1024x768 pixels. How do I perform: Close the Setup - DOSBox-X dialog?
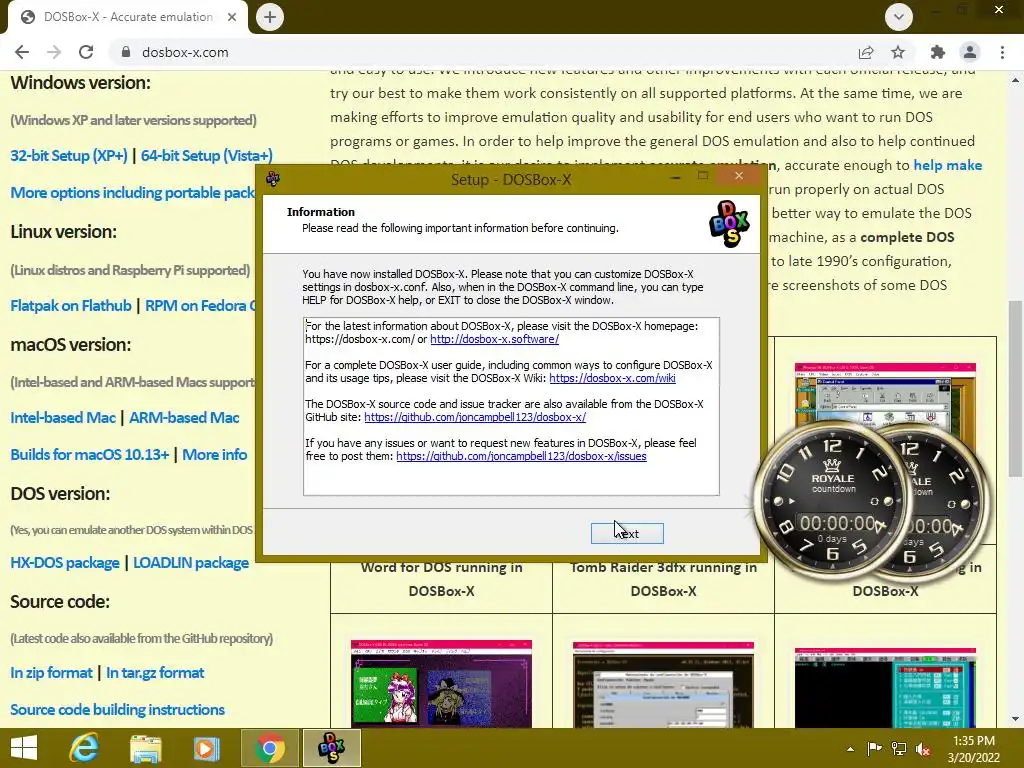tap(739, 176)
